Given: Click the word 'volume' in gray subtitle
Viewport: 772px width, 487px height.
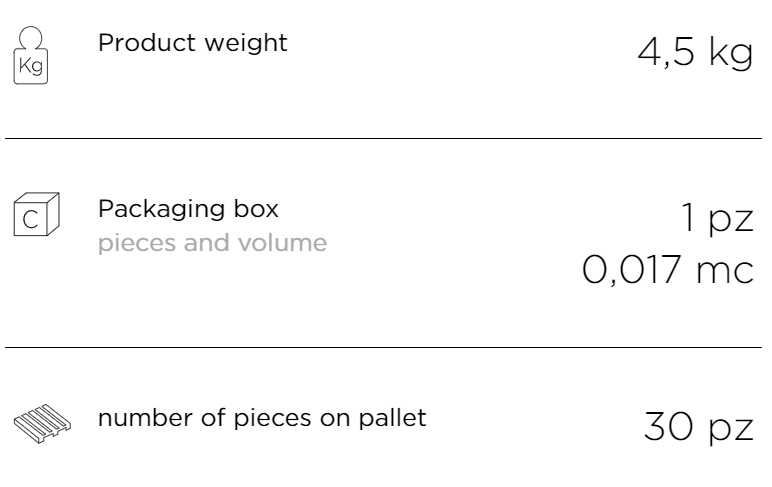Looking at the screenshot, I should pyautogui.click(x=282, y=243).
